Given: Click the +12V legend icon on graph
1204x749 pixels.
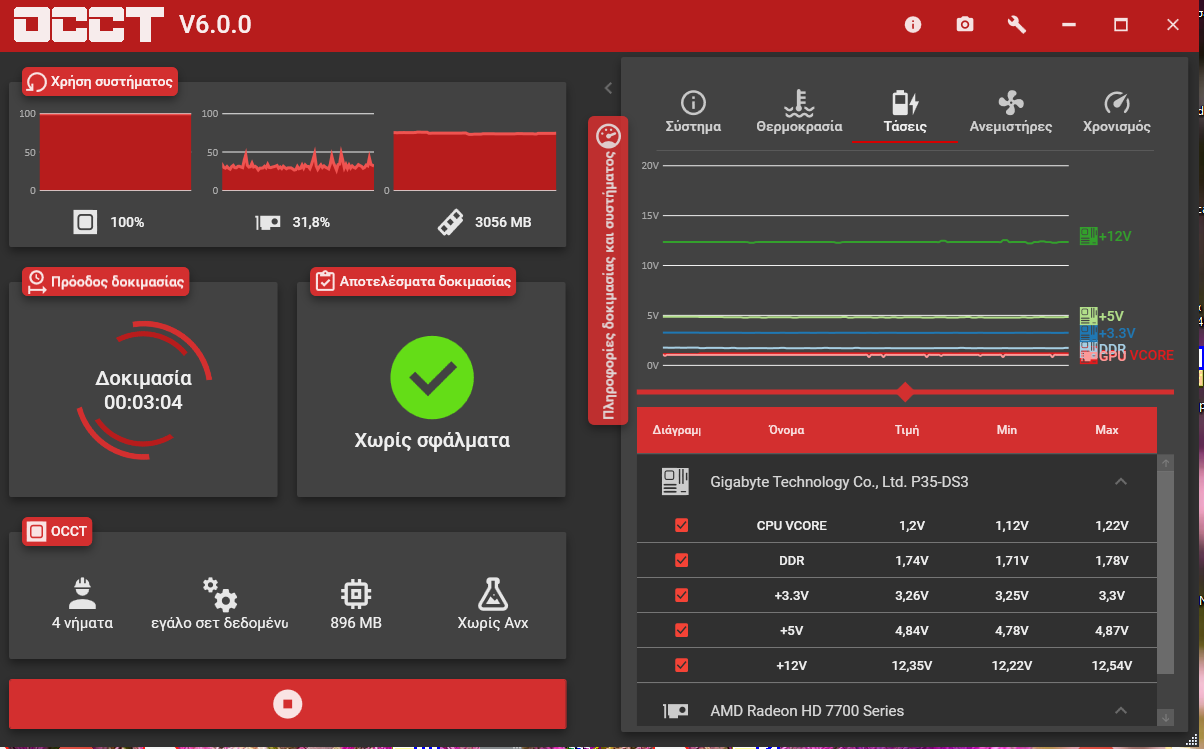Looking at the screenshot, I should 1088,236.
